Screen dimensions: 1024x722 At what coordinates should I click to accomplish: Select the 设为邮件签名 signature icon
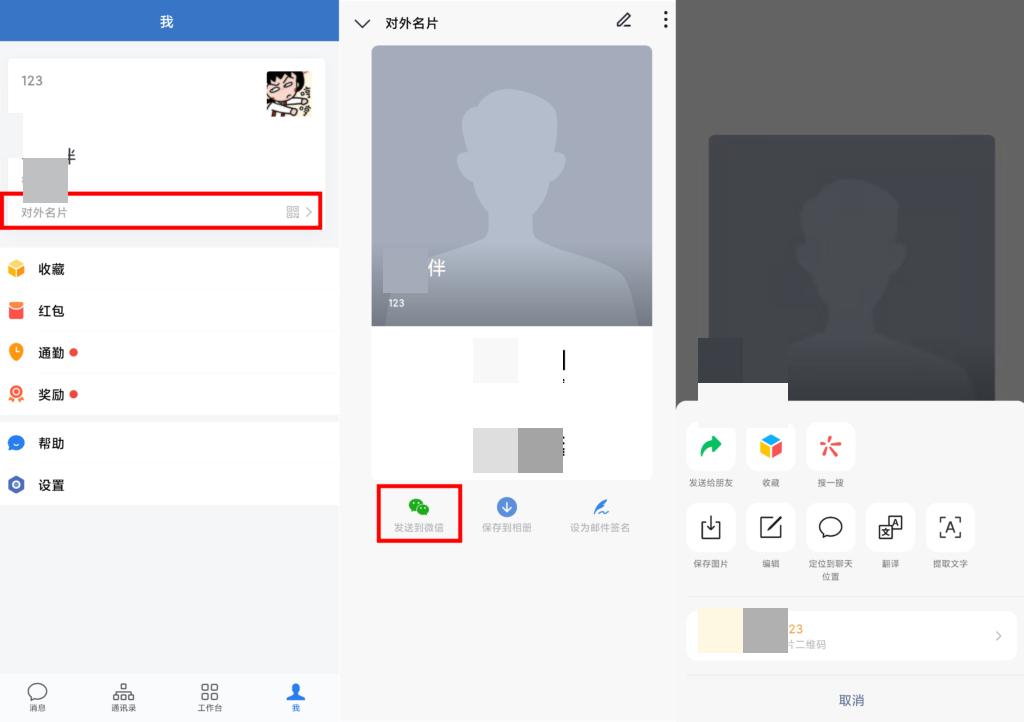(597, 506)
